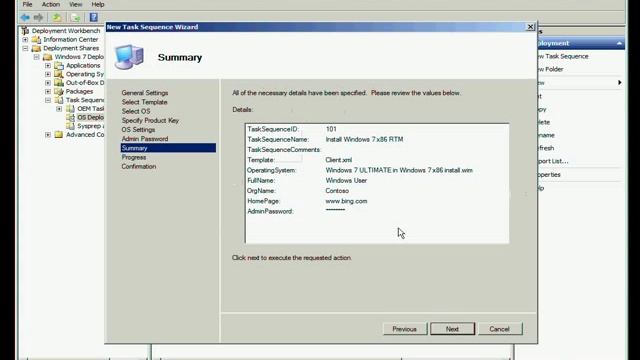Screen dimensions: 640x360
Task: Open the View menu
Action: 76,4
